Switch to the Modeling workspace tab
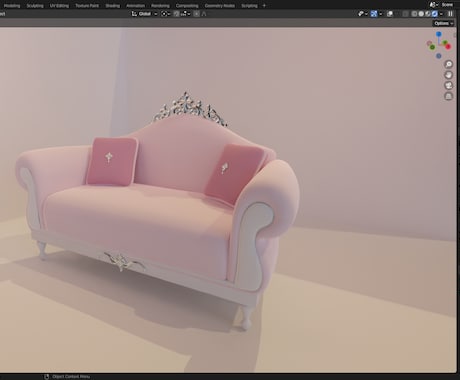 (12, 6)
